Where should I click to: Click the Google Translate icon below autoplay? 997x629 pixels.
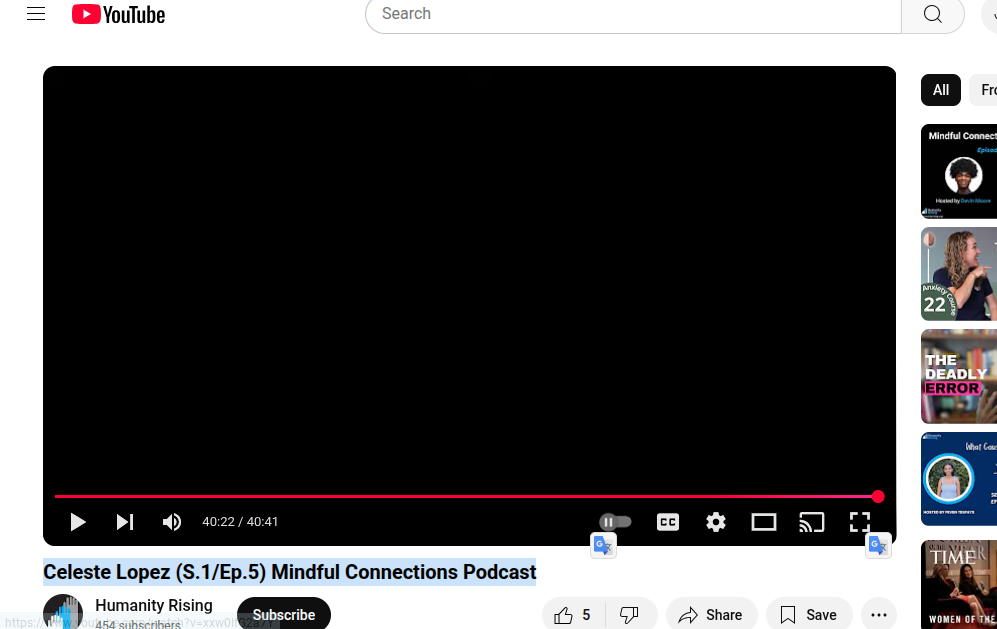[x=603, y=546]
